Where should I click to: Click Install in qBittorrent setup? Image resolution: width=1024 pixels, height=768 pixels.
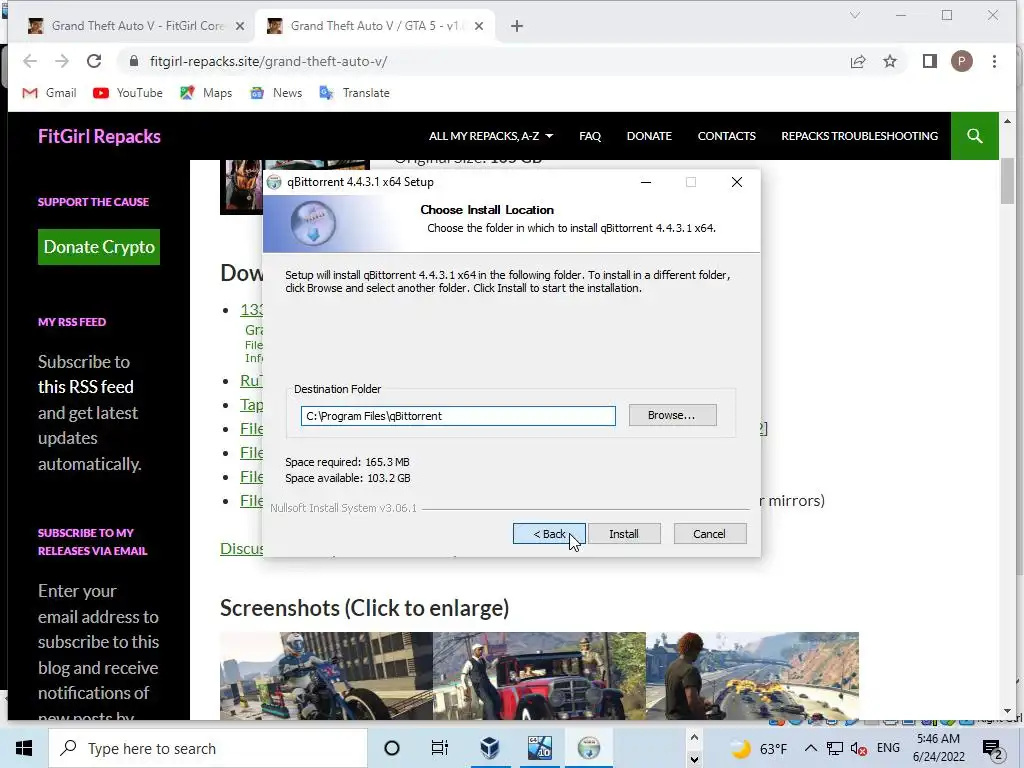click(624, 534)
